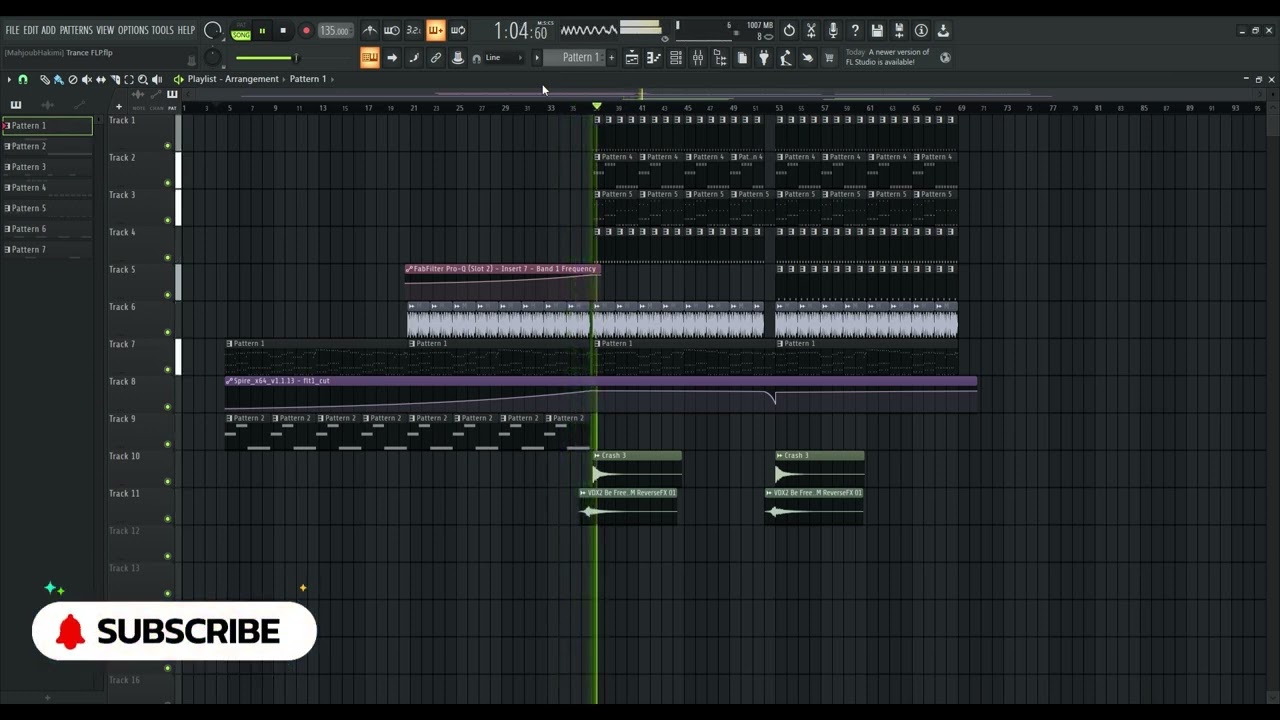
Task: Open the Playlist options arrow menu
Action: point(9,79)
